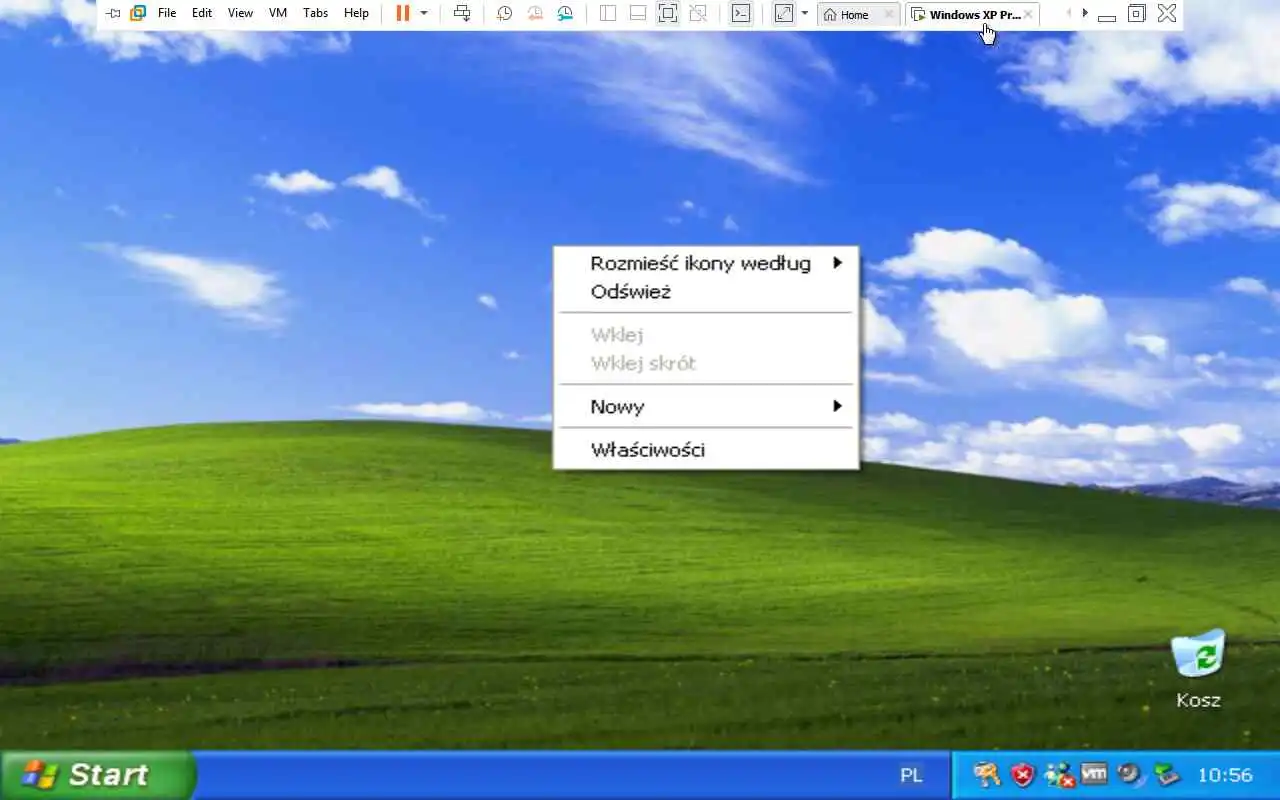Click the Kosz recycle bin icon
1280x800 pixels.
click(x=1198, y=654)
